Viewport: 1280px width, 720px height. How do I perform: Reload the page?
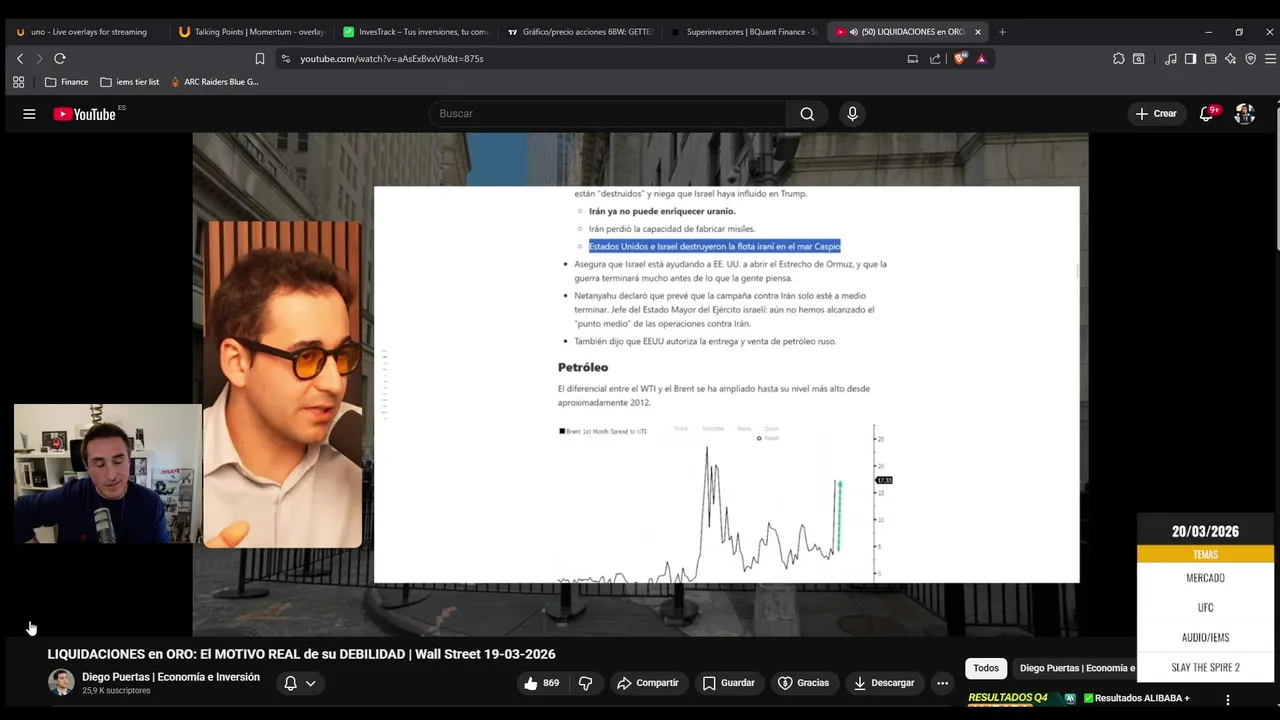point(60,59)
